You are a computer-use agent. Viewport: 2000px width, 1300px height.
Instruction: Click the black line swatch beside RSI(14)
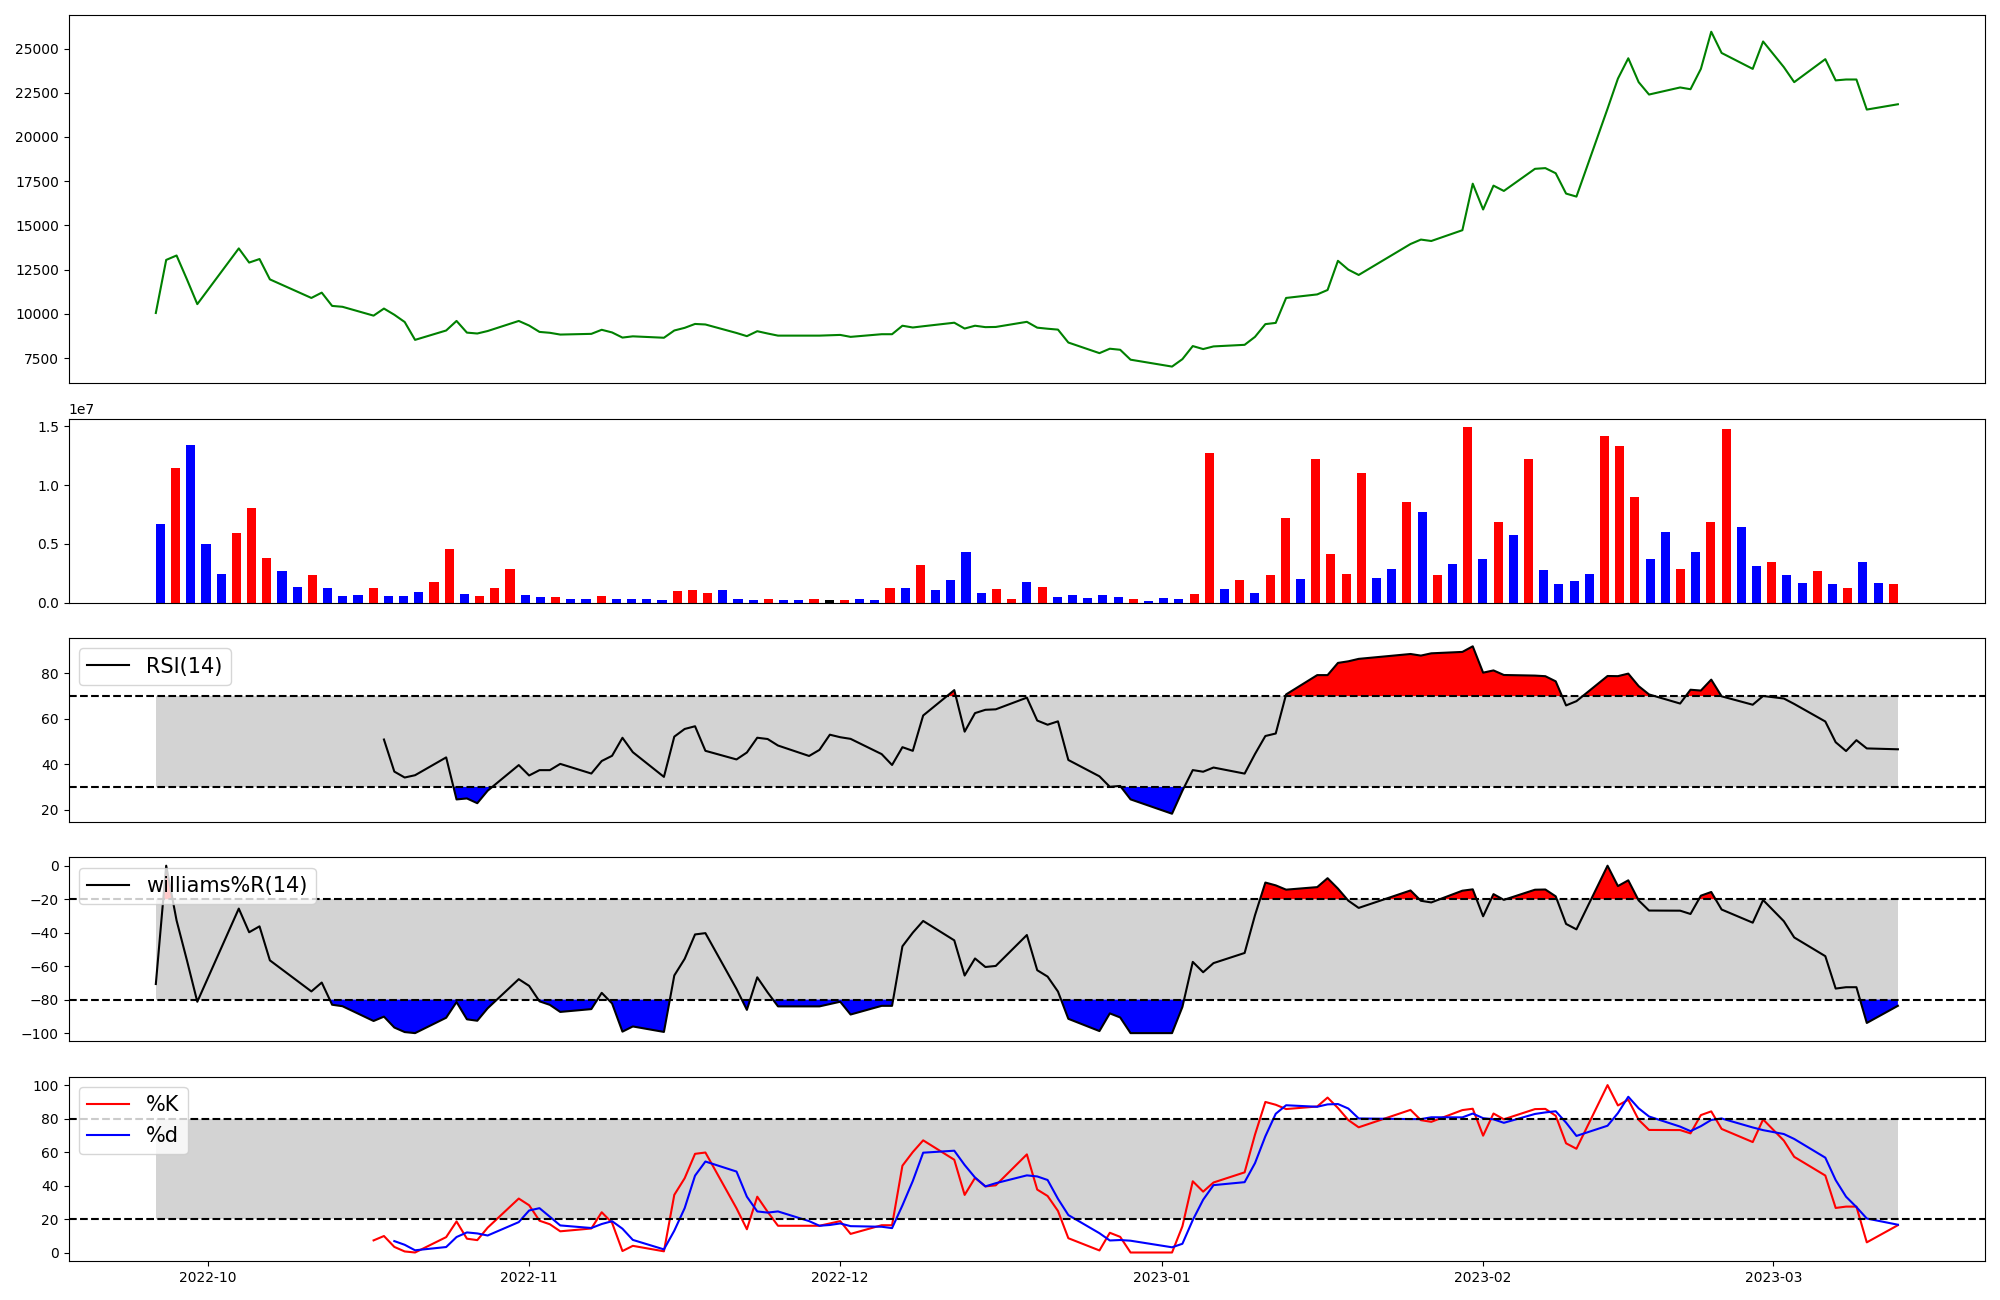coord(108,666)
